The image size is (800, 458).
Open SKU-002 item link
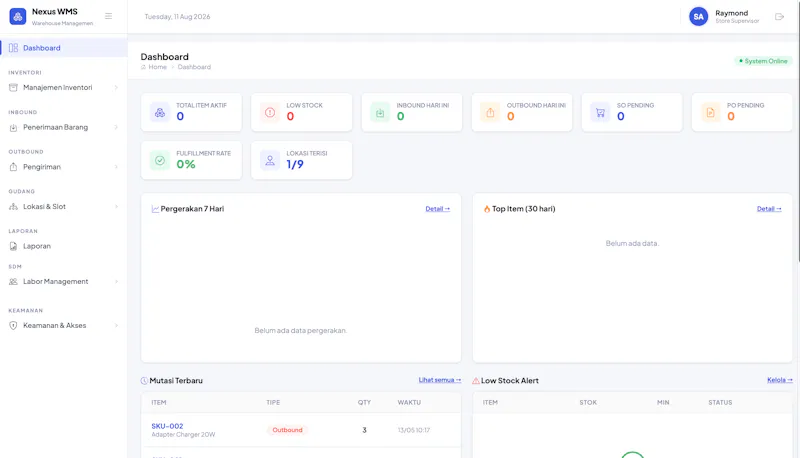coord(167,426)
